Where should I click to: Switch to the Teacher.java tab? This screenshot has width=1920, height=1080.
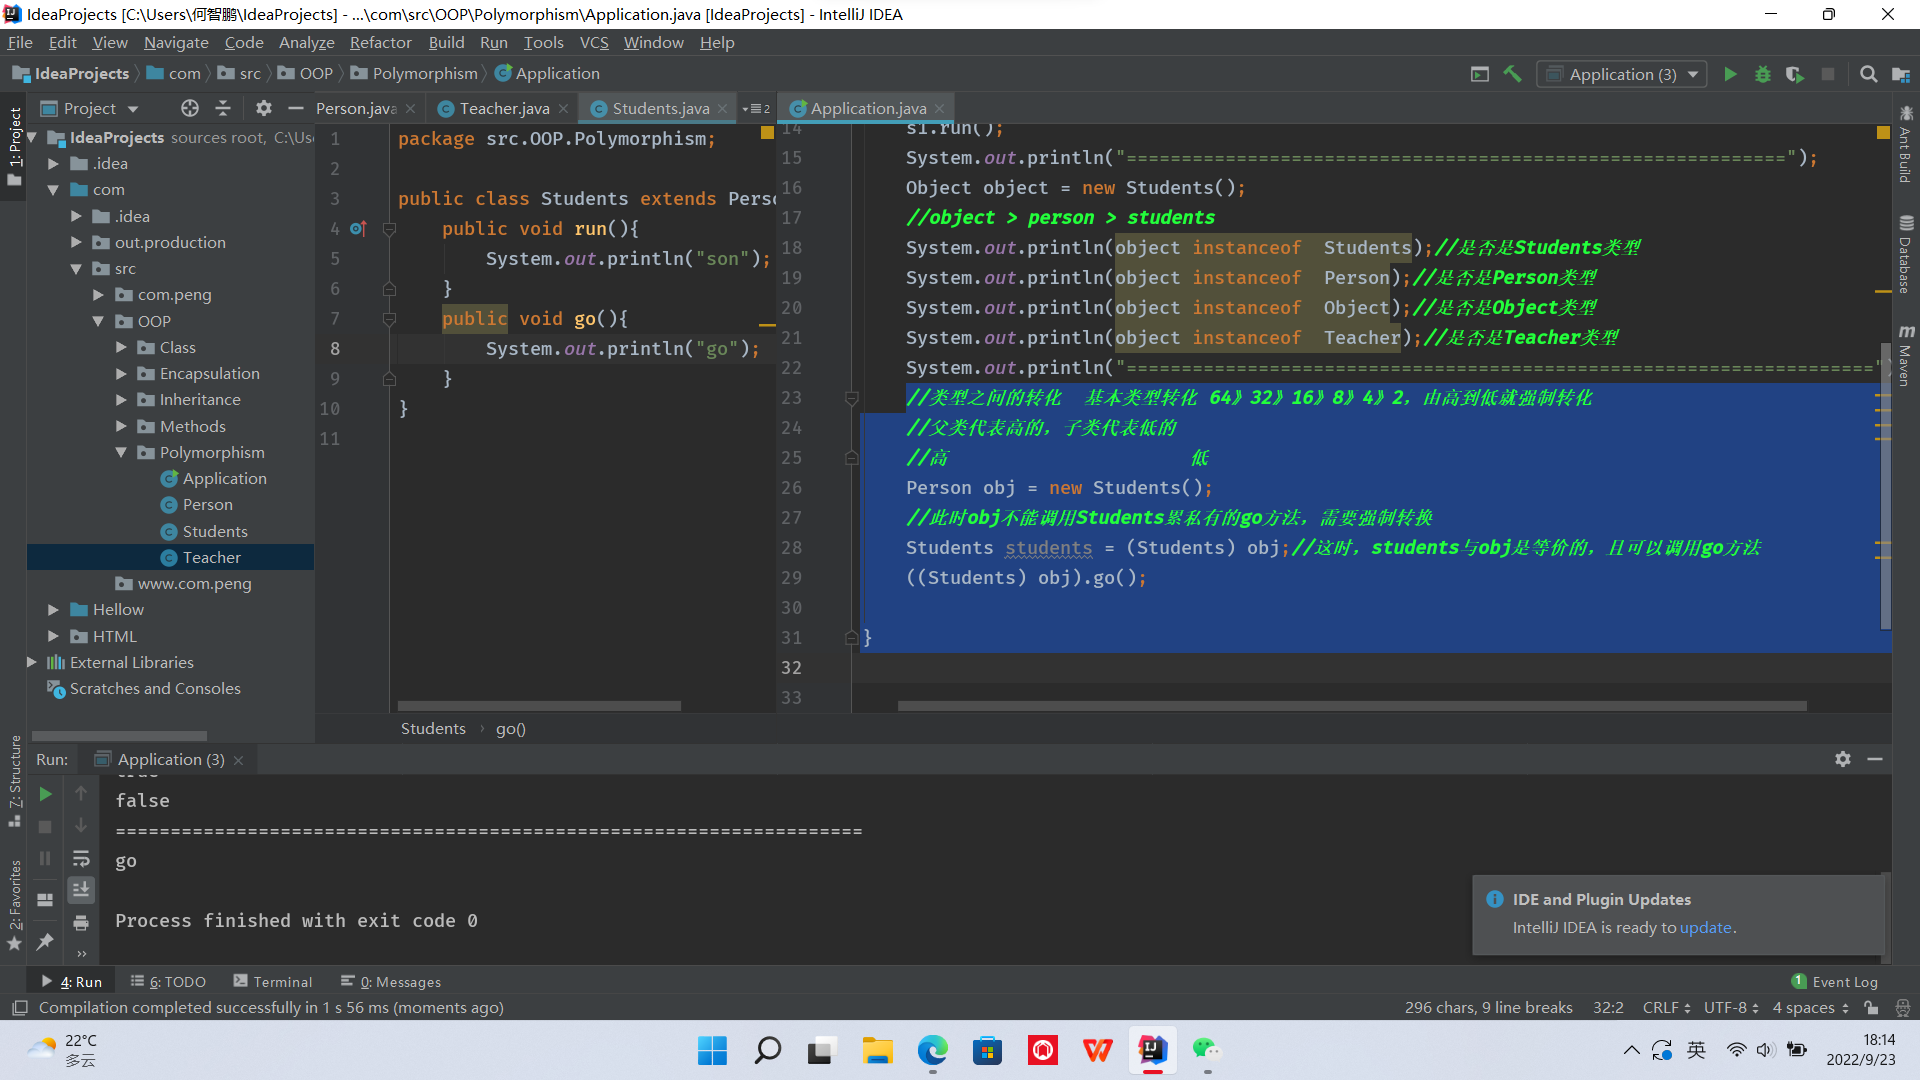pos(504,108)
